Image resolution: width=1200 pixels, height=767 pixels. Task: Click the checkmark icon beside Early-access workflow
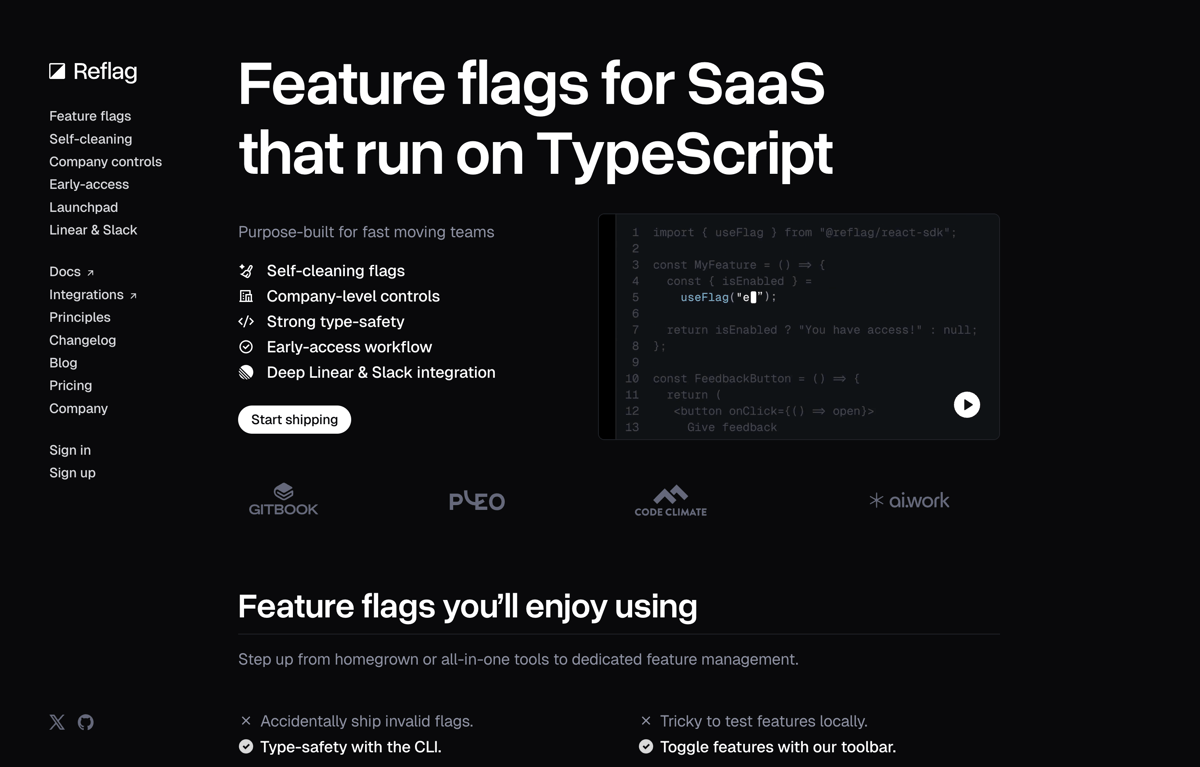245,347
